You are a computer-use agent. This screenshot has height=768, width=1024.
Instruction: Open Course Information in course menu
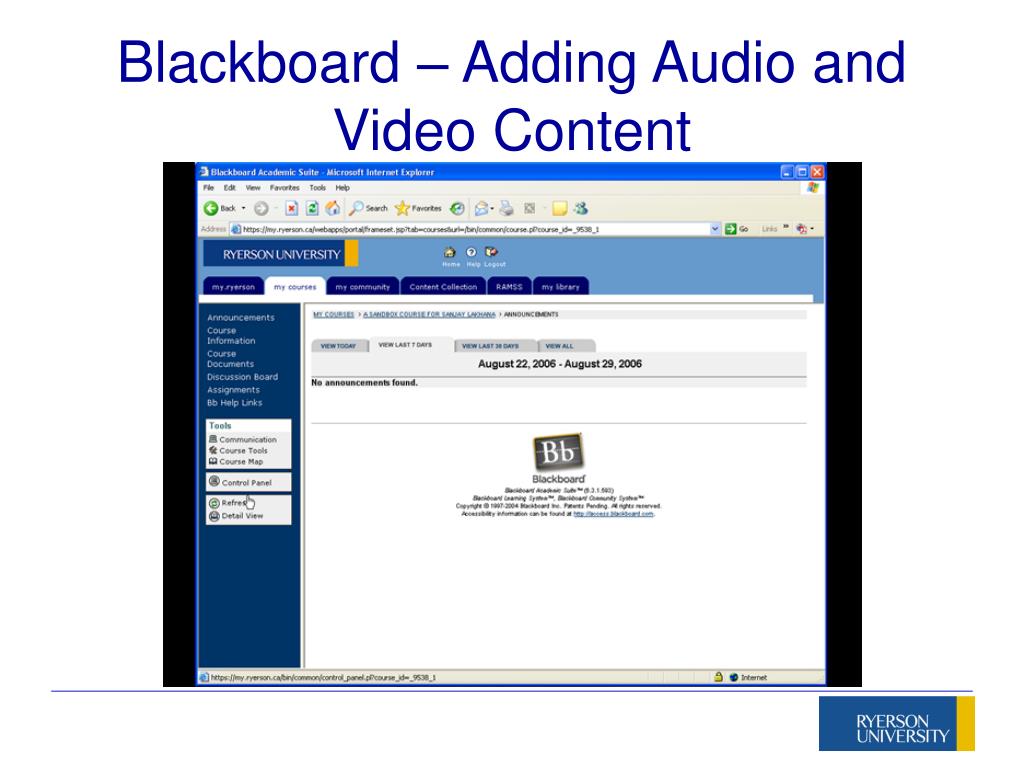point(231,336)
